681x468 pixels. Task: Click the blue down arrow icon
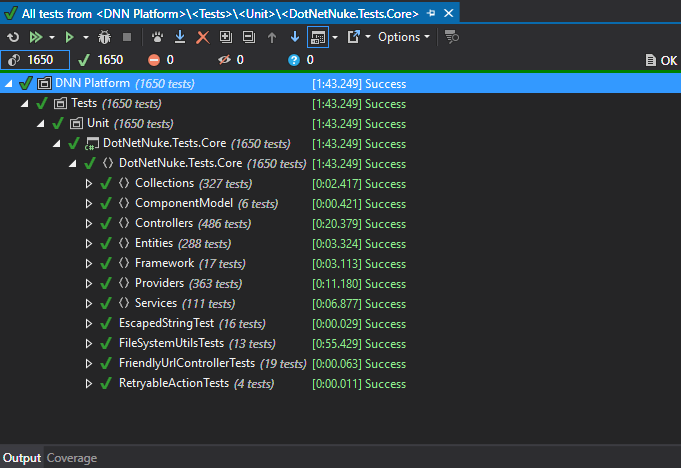click(295, 37)
